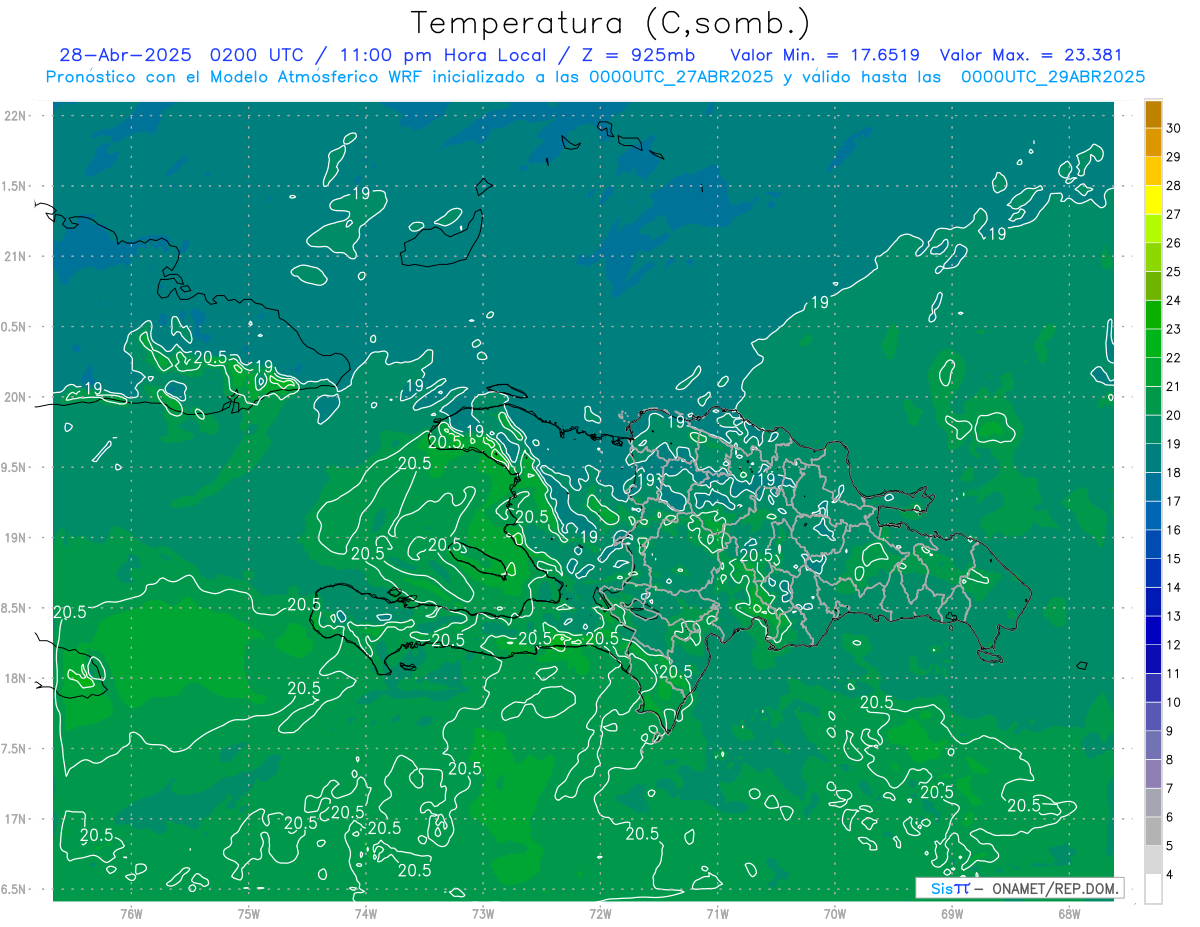Click the colorbar value '30'

tap(1174, 128)
